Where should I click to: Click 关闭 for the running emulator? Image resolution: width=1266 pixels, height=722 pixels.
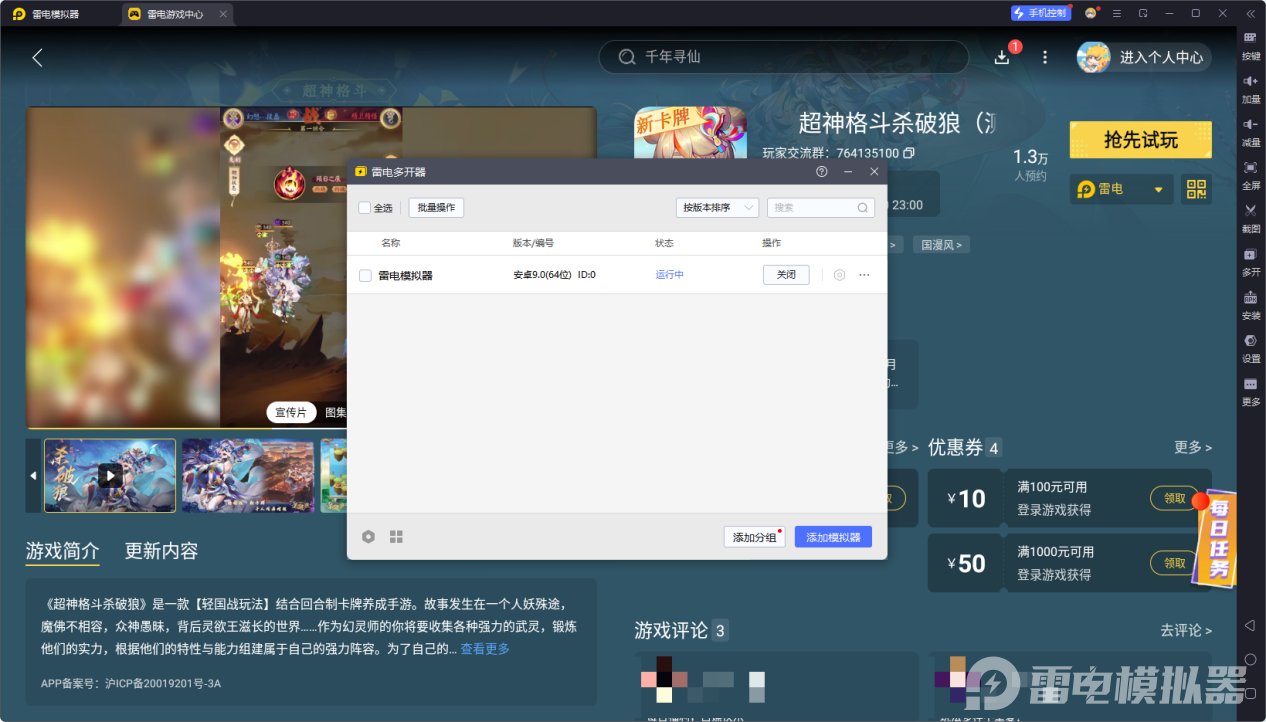click(786, 275)
